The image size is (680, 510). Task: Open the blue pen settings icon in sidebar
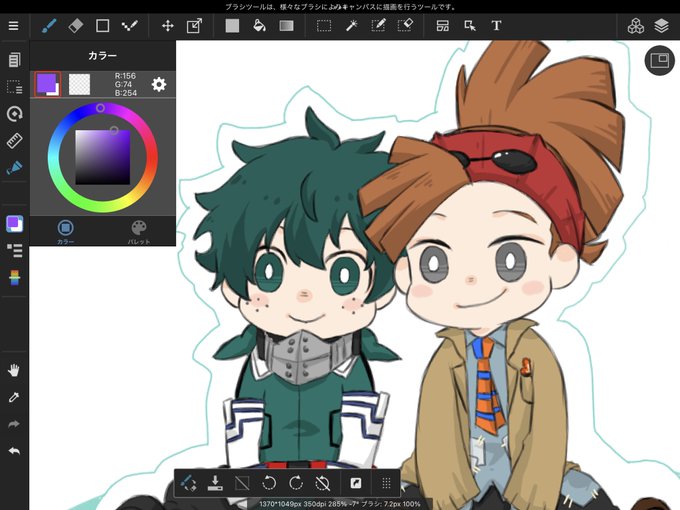point(14,167)
